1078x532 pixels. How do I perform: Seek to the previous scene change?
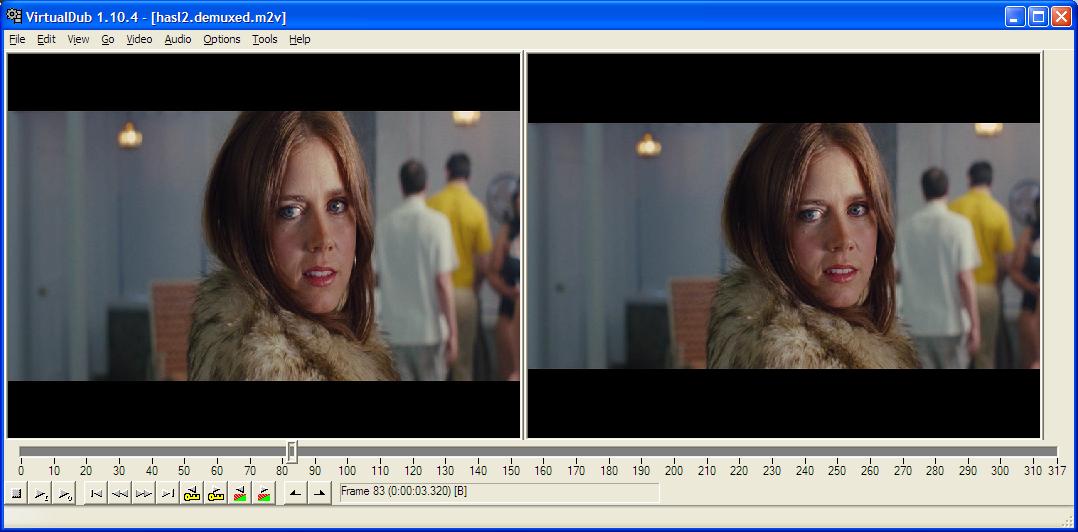pyautogui.click(x=239, y=494)
